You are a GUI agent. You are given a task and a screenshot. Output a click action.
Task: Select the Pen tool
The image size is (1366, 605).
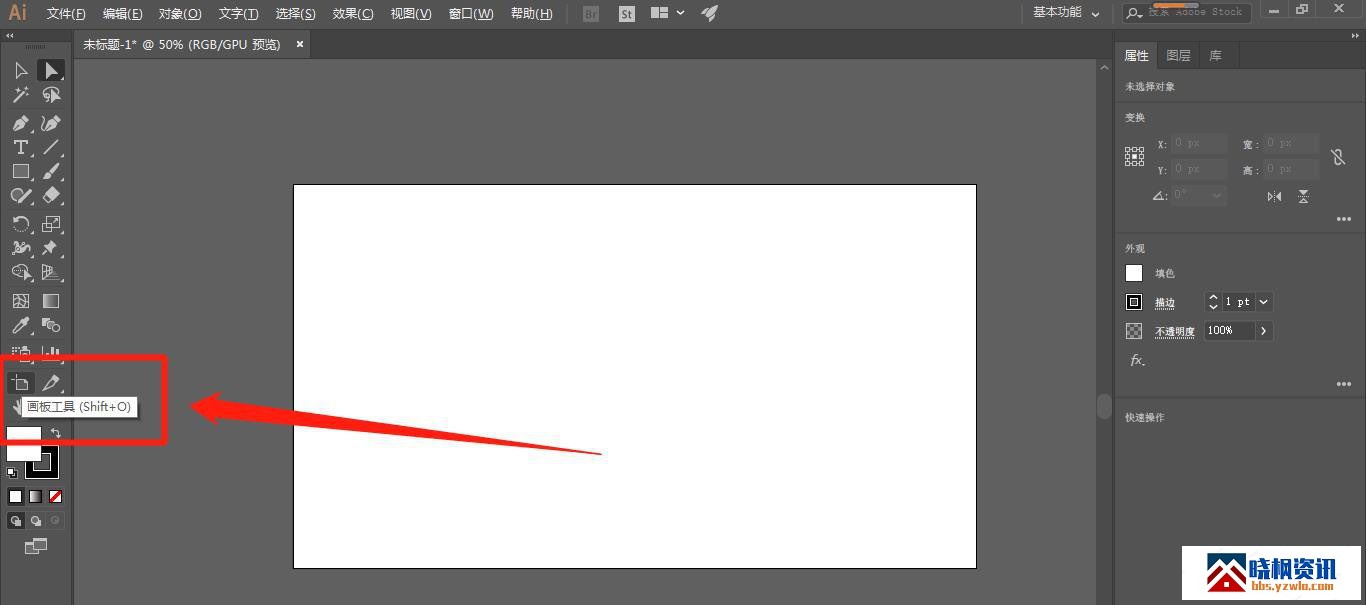pos(20,123)
